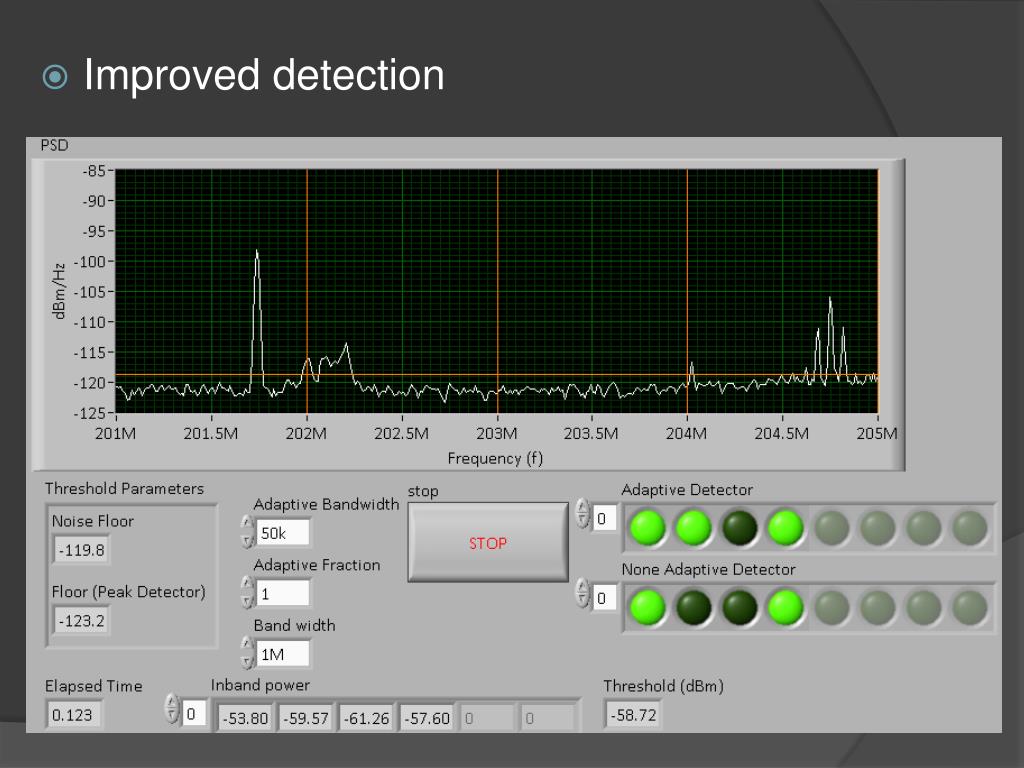Click fifth greyed Inband power cell

[x=487, y=718]
